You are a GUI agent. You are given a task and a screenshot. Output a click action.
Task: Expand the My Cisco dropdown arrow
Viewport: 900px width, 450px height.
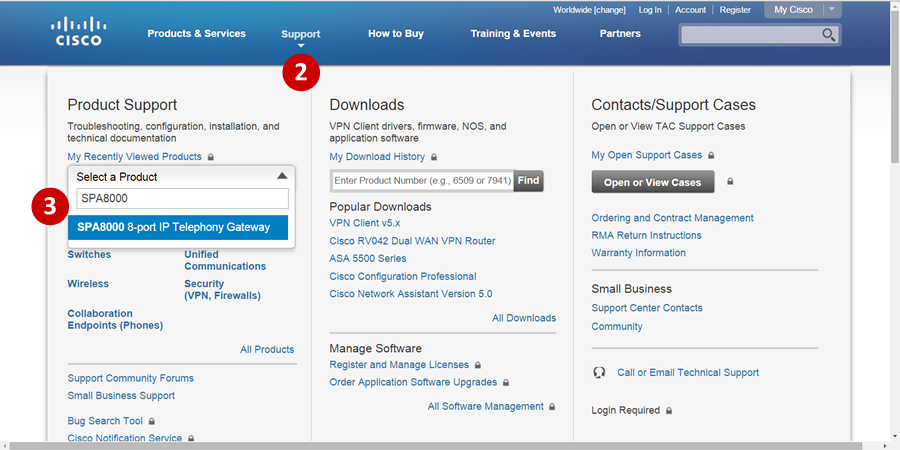coord(832,10)
